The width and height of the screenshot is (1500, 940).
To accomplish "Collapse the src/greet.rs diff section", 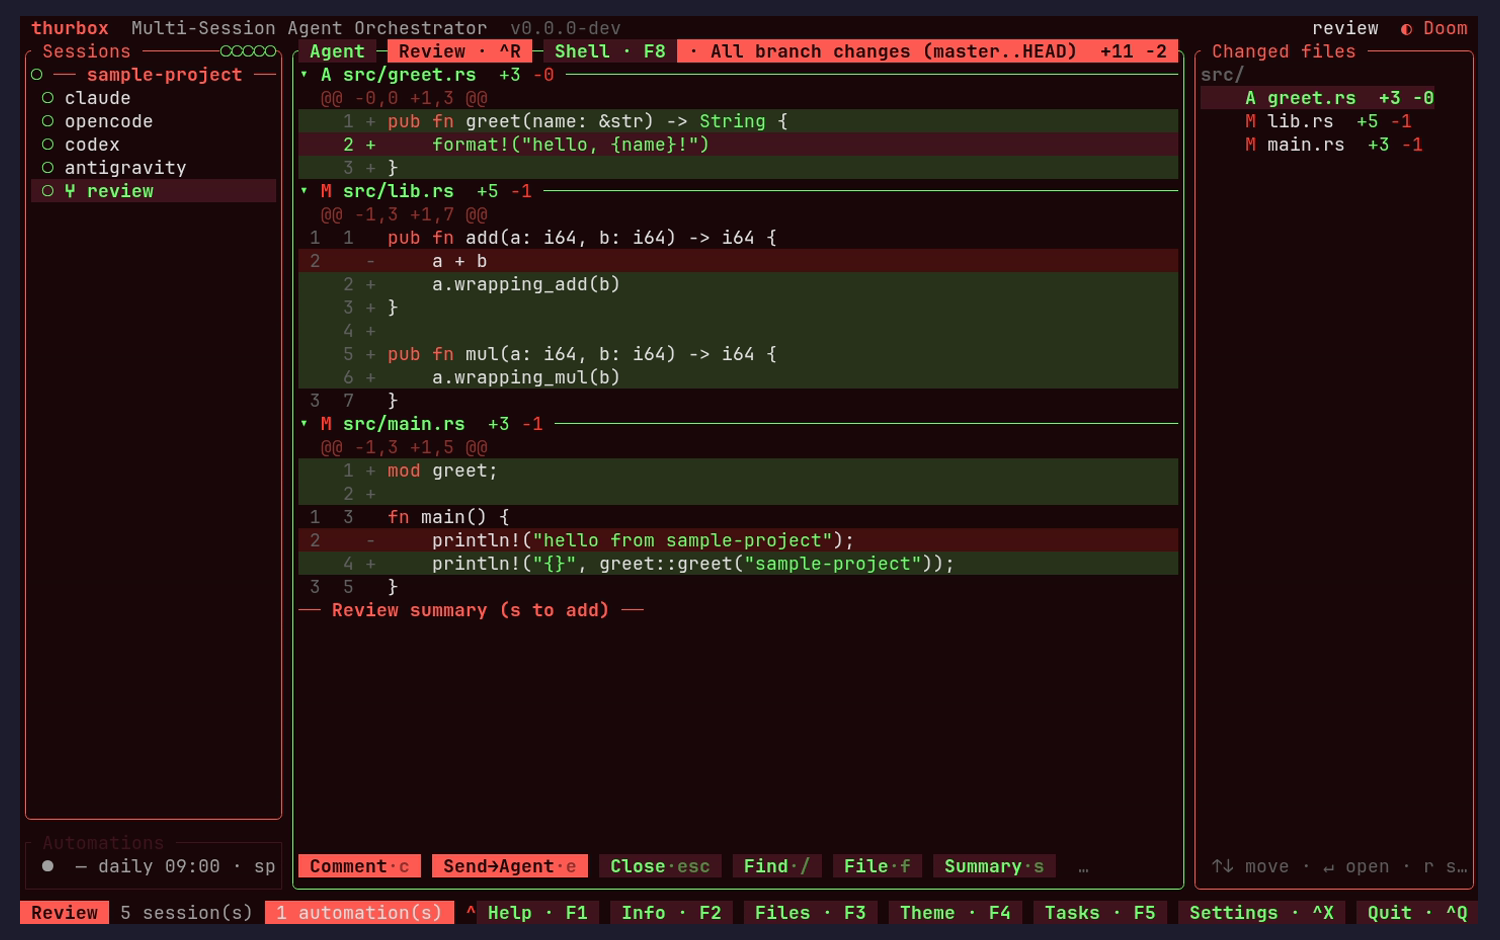I will 304,75.
